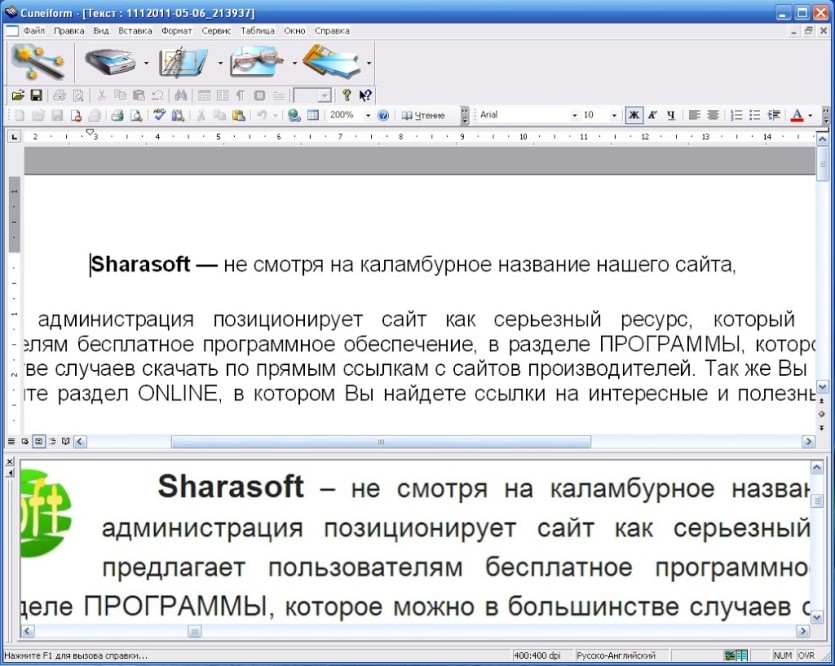Click the context help arrow question icon

click(x=365, y=96)
